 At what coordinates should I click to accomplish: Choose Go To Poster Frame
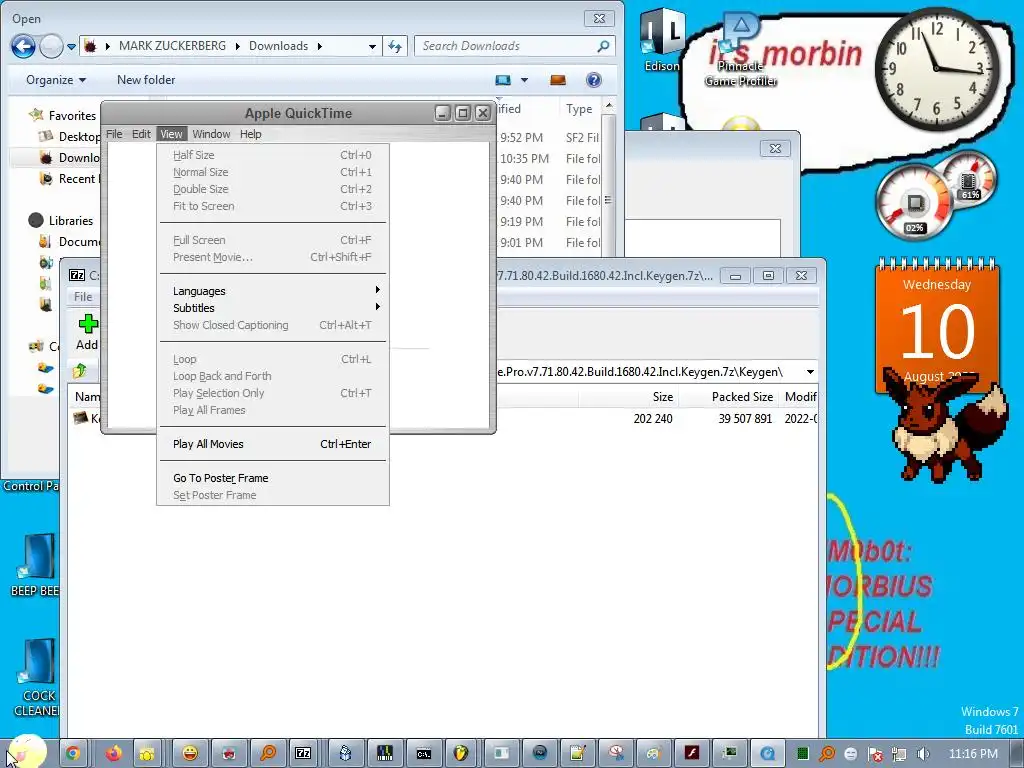[274, 478]
